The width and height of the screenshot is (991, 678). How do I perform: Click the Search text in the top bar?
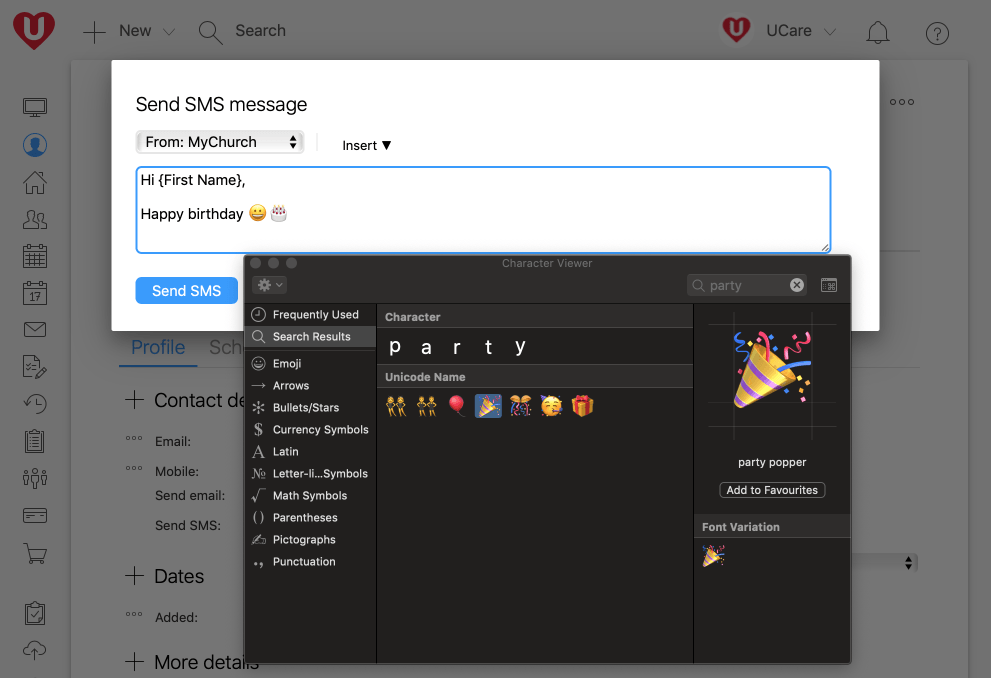pos(260,30)
